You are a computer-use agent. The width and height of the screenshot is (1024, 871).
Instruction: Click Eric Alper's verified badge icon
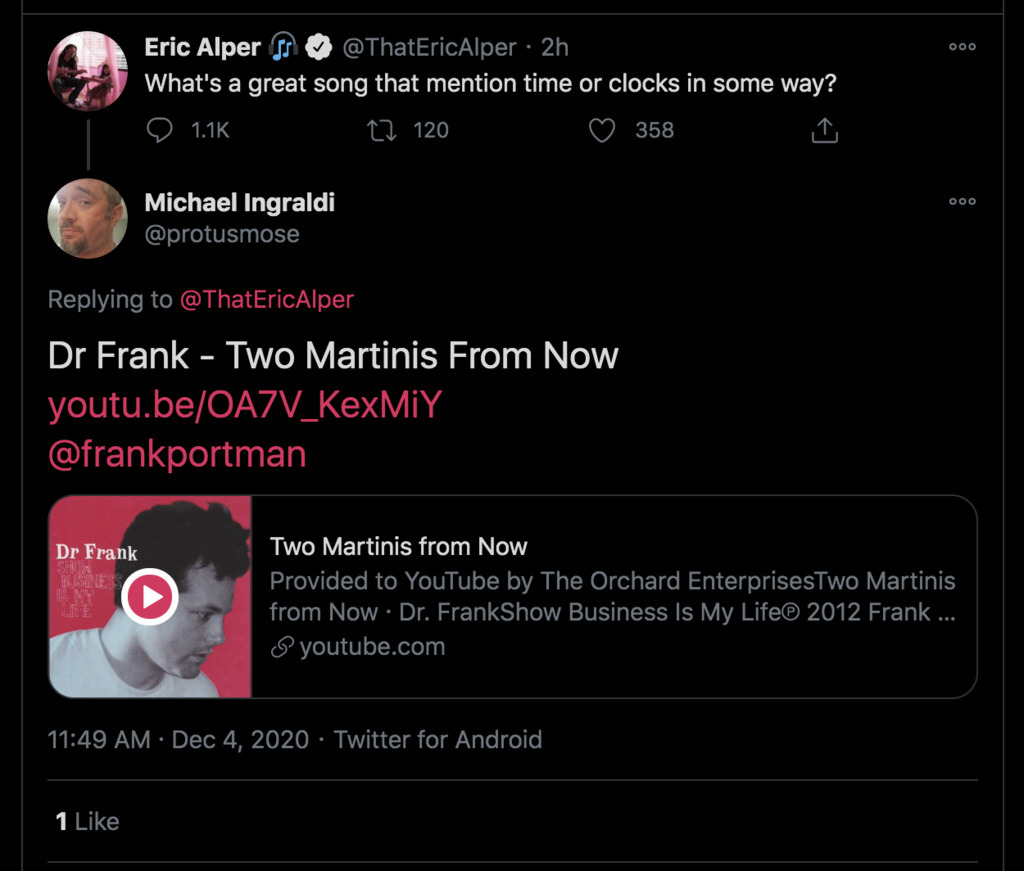pyautogui.click(x=318, y=47)
